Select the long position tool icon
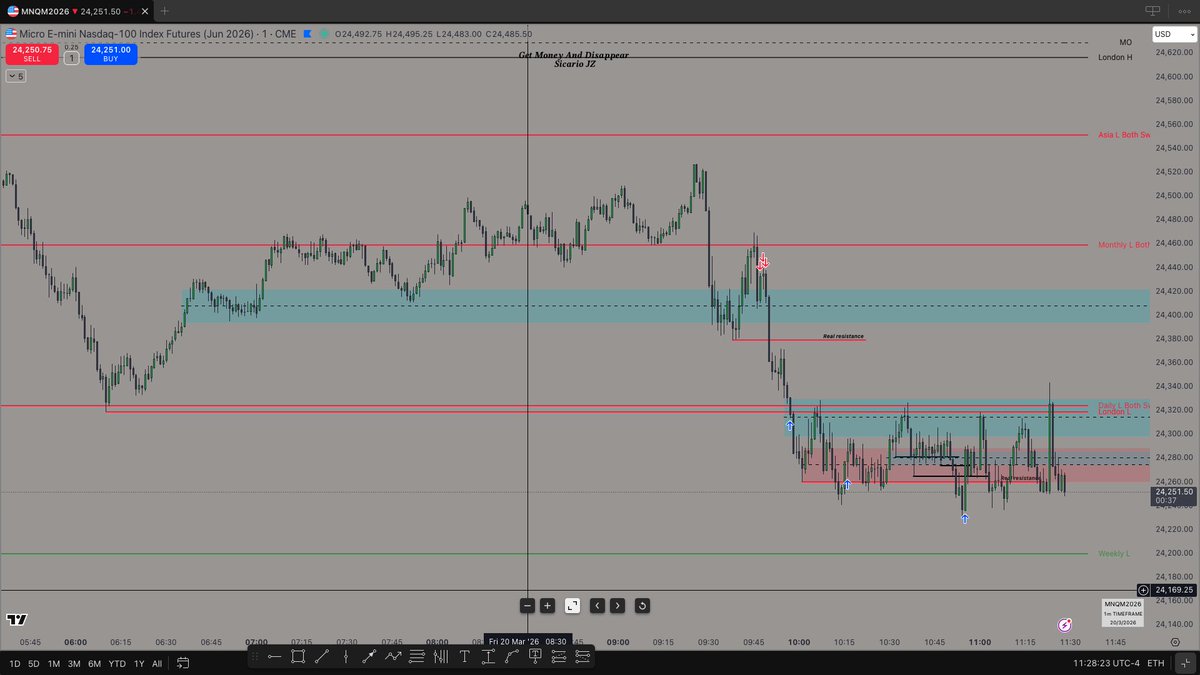 click(558, 657)
